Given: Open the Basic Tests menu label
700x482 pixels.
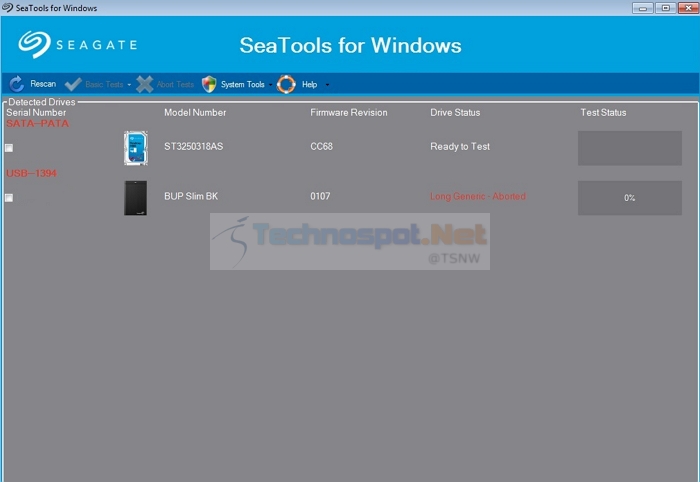Looking at the screenshot, I should click(104, 84).
